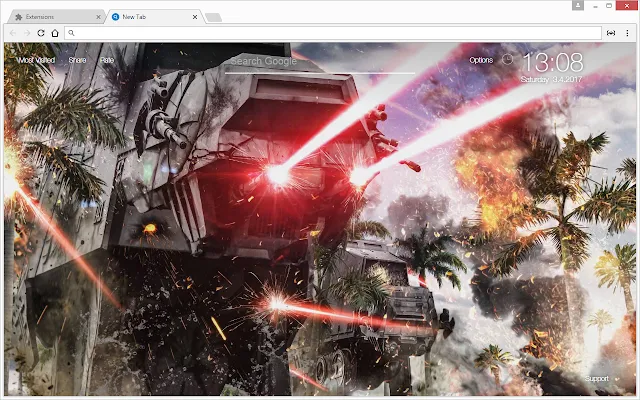Open the home page via the house icon
This screenshot has height=400, width=640.
55,33
